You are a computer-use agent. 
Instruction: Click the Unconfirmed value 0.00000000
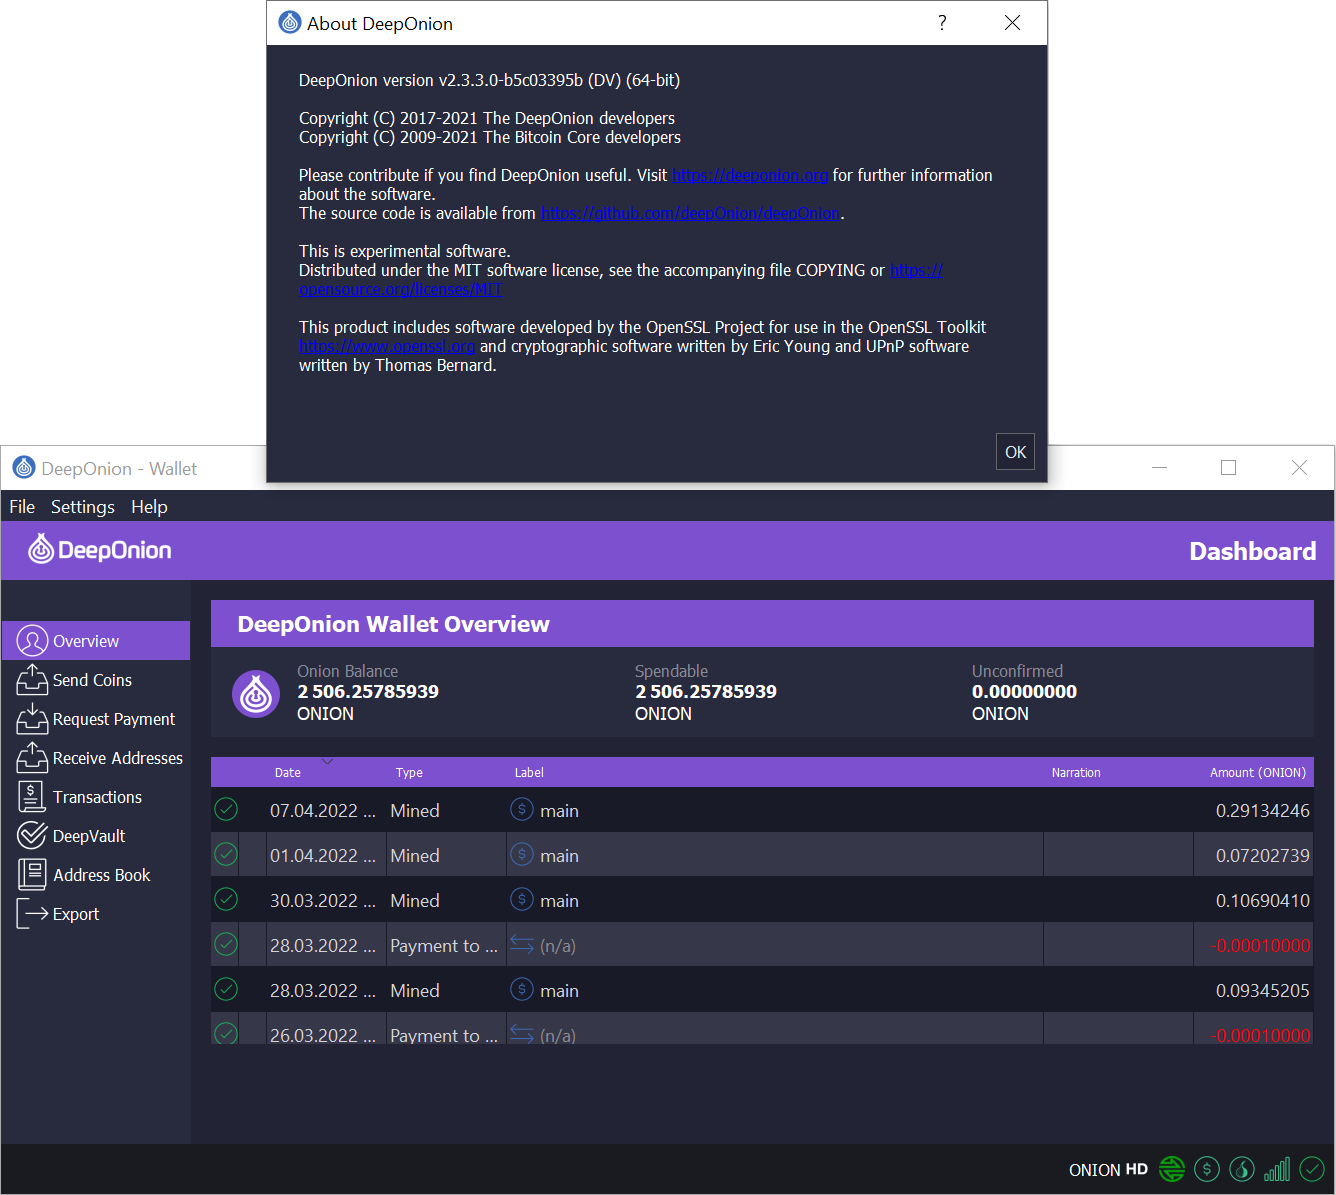tap(1024, 691)
